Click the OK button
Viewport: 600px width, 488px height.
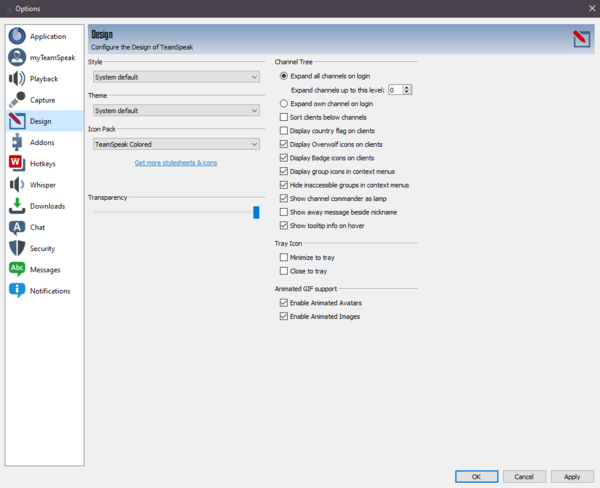pyautogui.click(x=476, y=477)
